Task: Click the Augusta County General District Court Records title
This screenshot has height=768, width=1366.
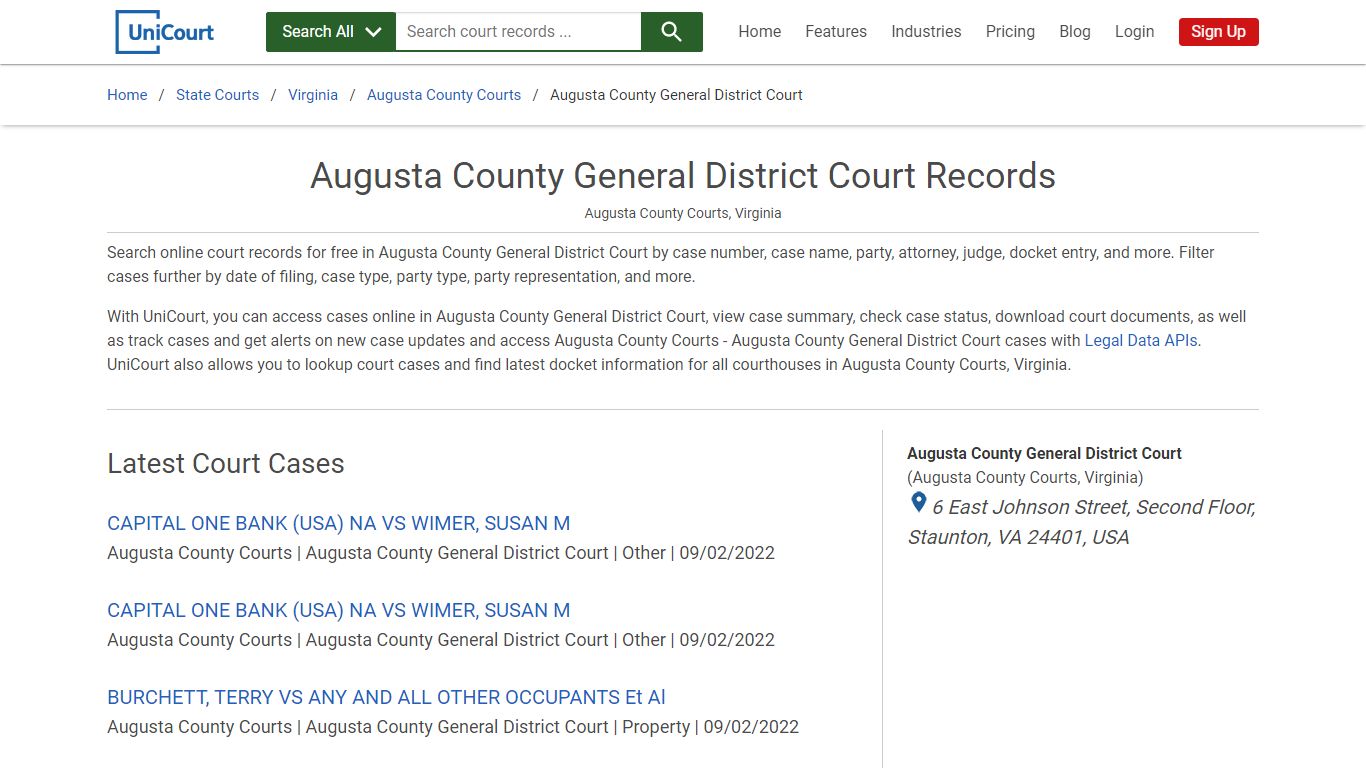Action: pos(683,176)
